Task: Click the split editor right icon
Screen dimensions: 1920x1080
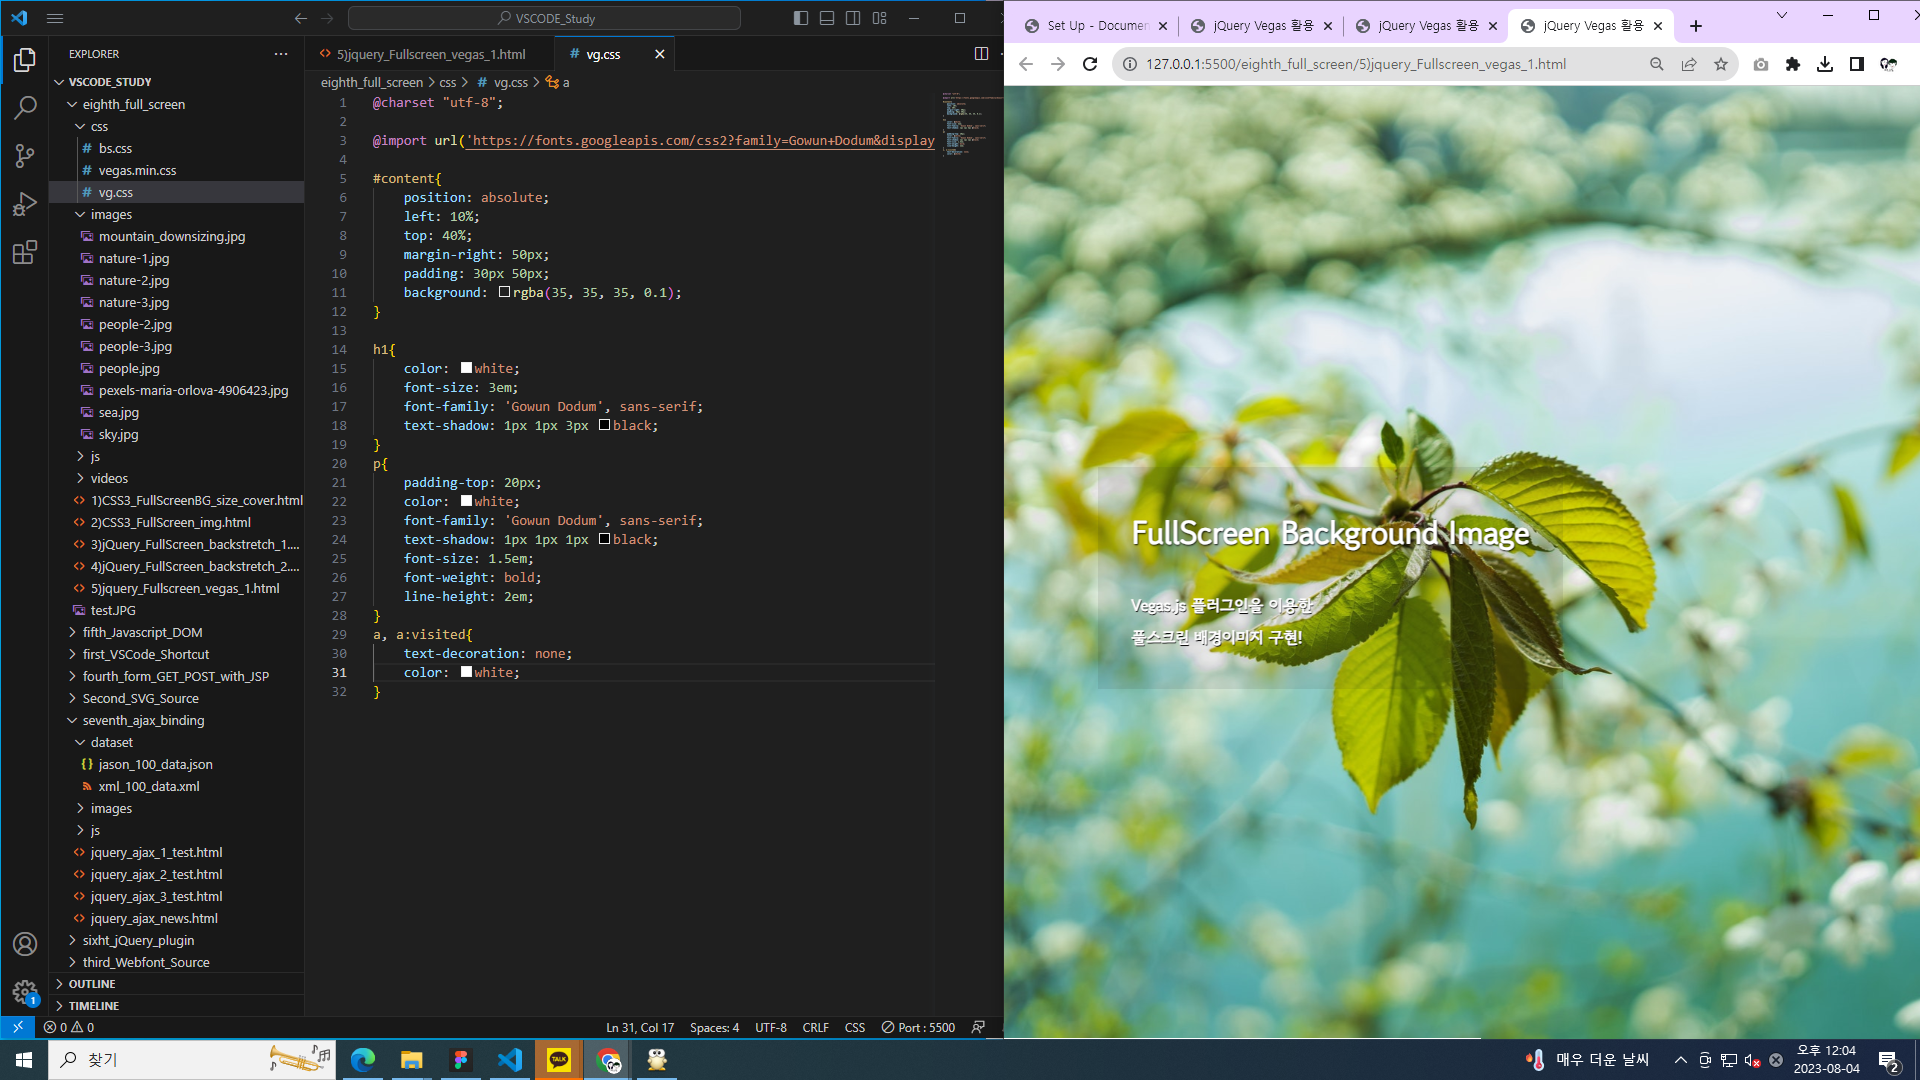Action: pyautogui.click(x=981, y=54)
